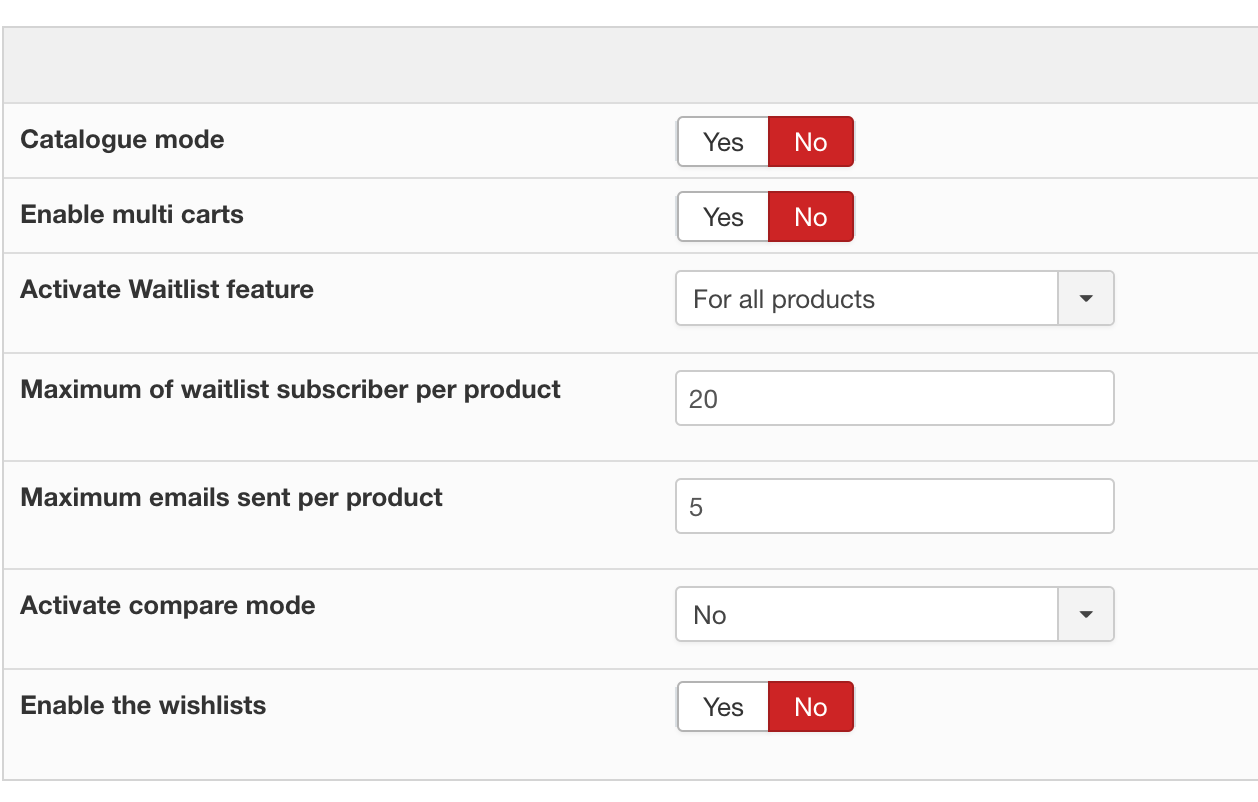The image size is (1258, 802).
Task: Click the 'Enable the wishlists' label
Action: click(x=143, y=705)
